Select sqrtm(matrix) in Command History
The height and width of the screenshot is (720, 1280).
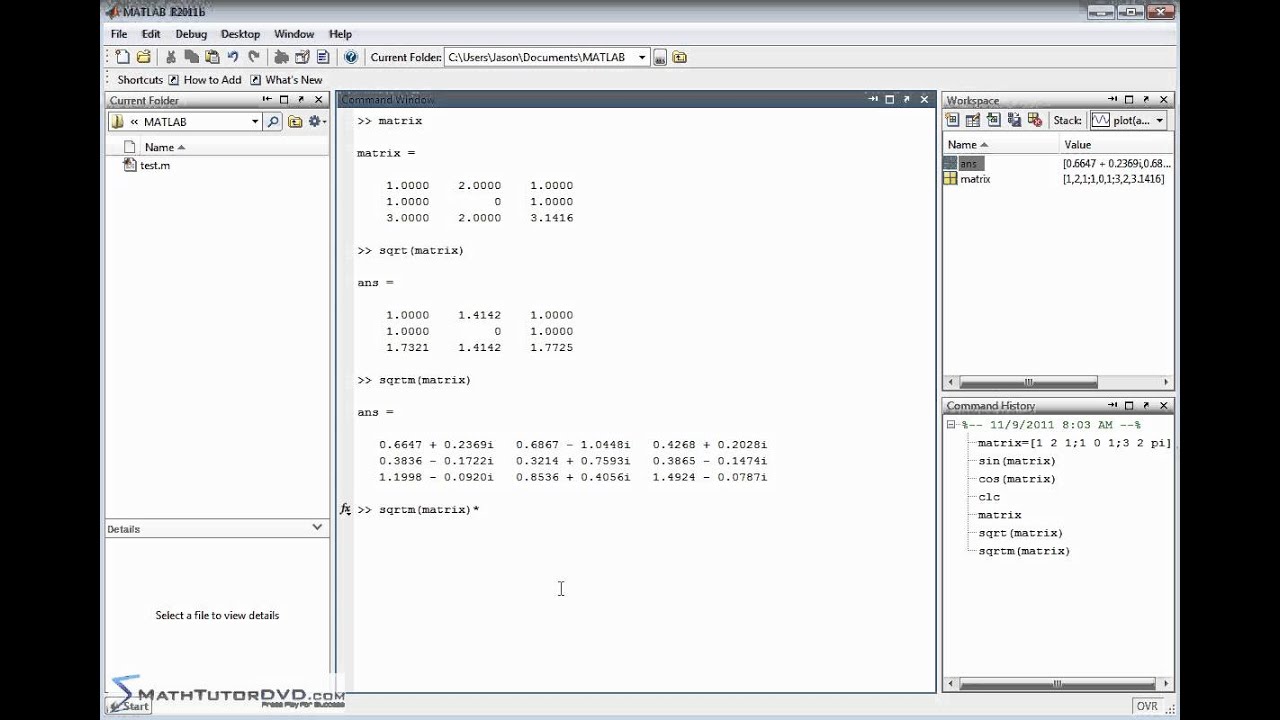point(1024,551)
